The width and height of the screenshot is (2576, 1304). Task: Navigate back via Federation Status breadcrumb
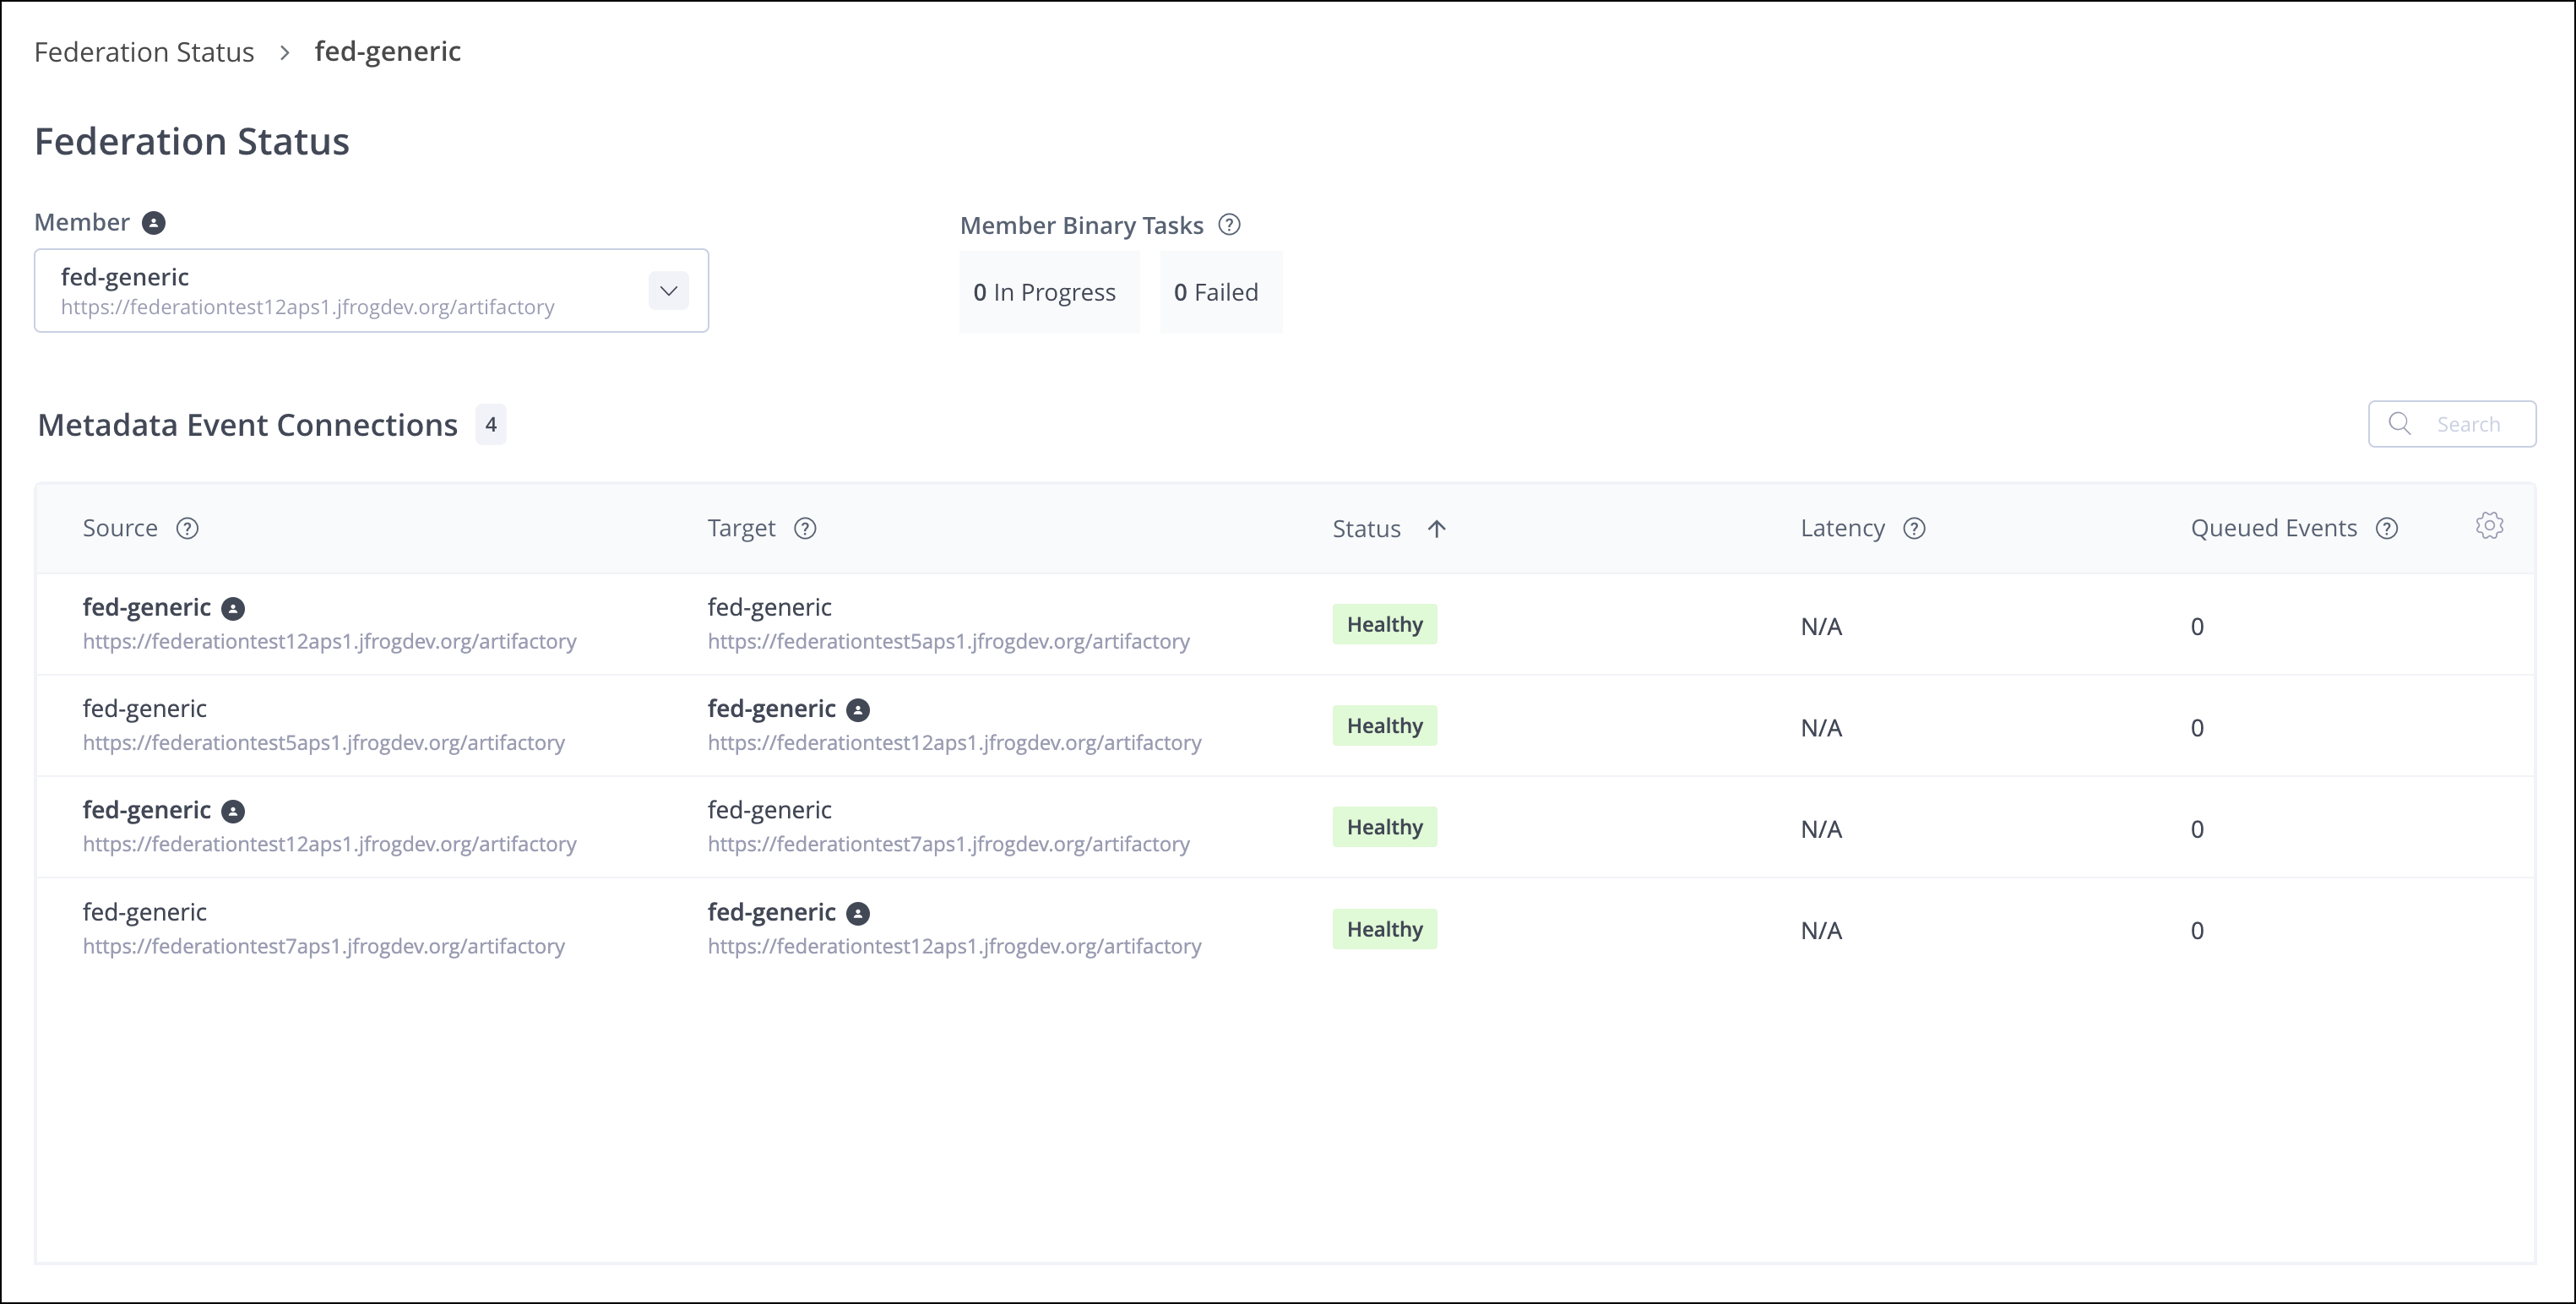(x=144, y=51)
